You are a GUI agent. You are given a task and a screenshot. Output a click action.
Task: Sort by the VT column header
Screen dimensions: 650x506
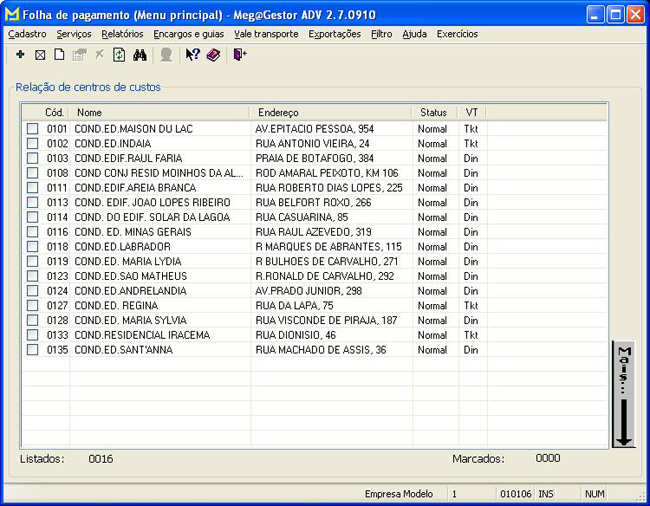point(472,112)
